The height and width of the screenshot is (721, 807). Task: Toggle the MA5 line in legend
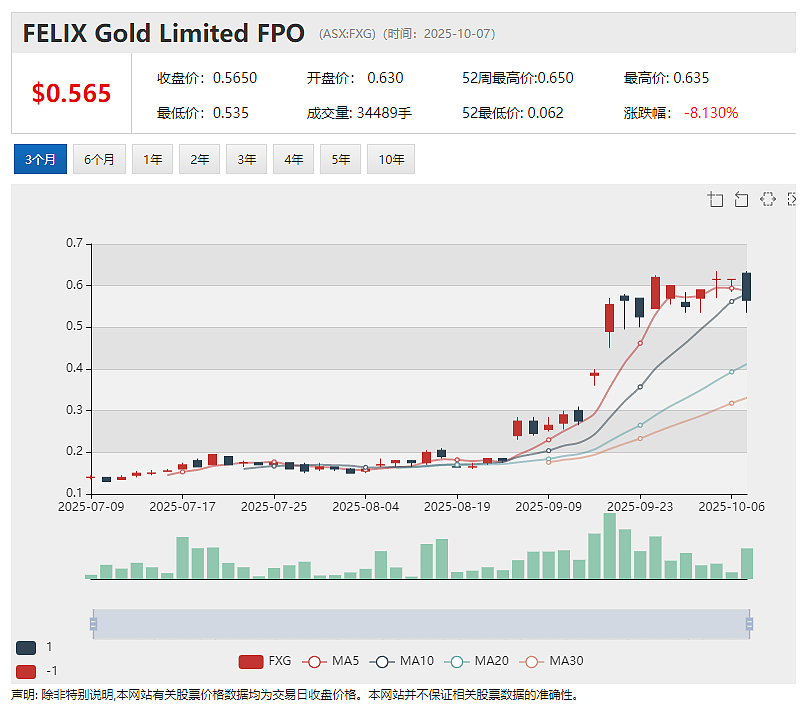point(330,661)
